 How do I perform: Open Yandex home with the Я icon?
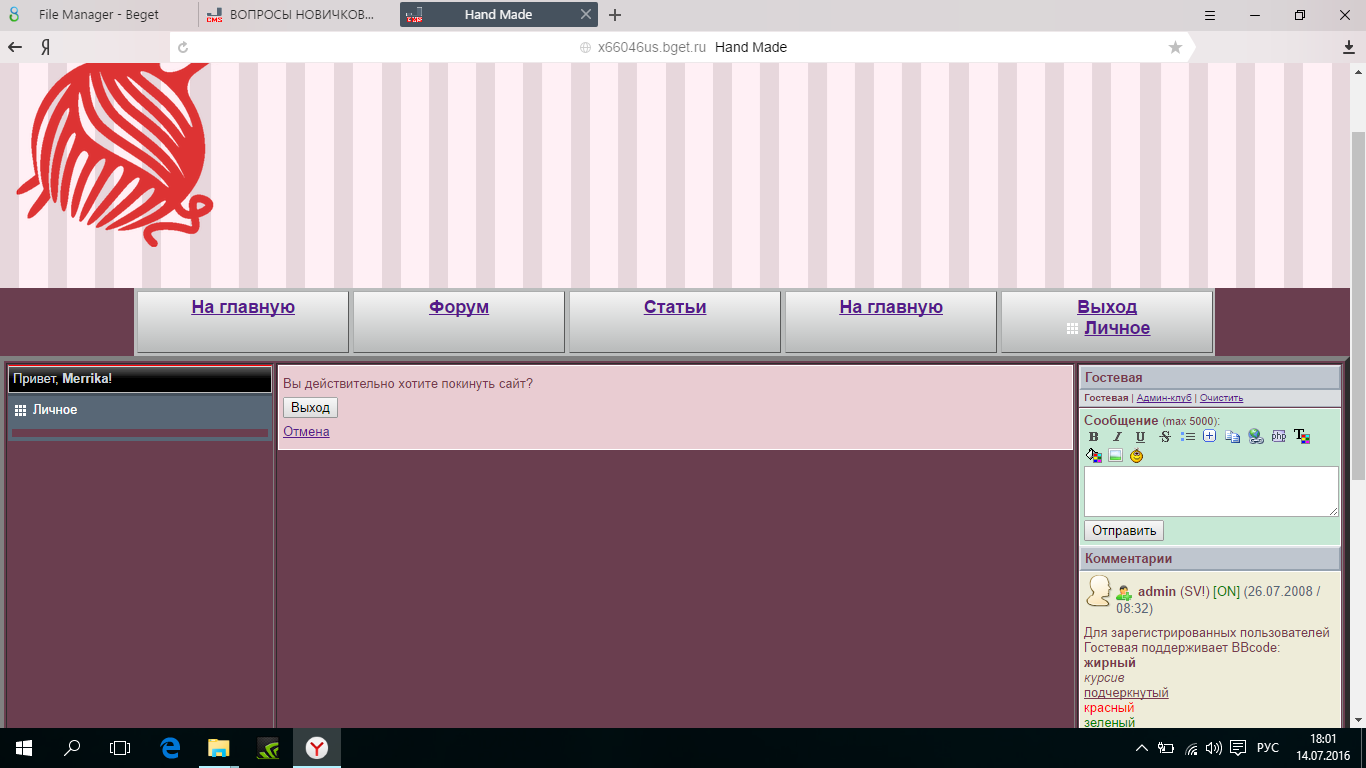coord(46,47)
